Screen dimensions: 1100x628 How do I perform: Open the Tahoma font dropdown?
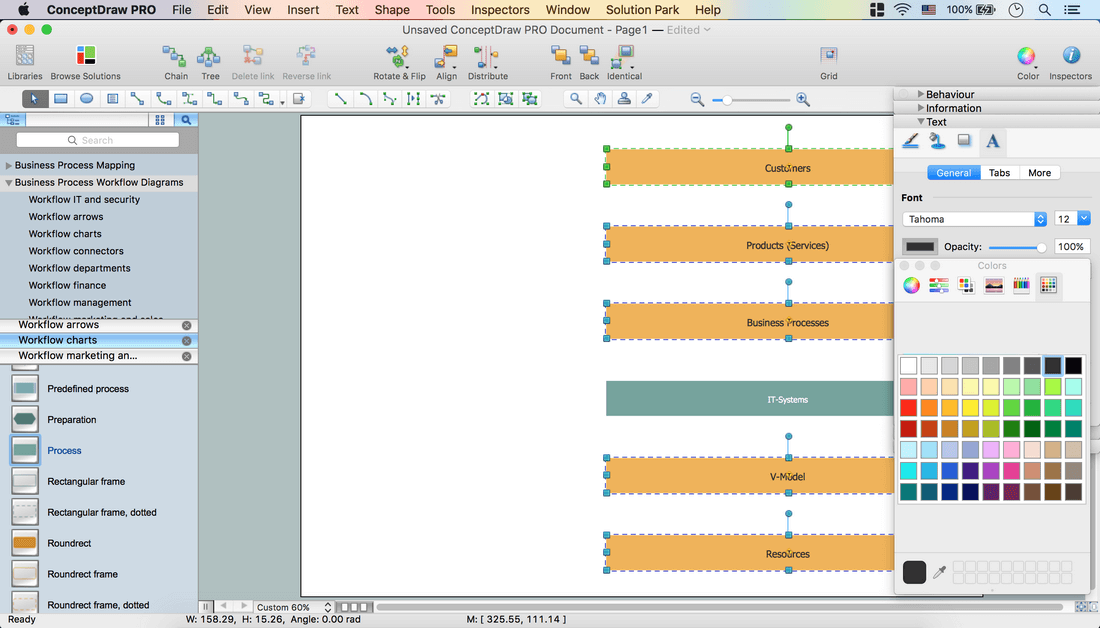coord(974,219)
